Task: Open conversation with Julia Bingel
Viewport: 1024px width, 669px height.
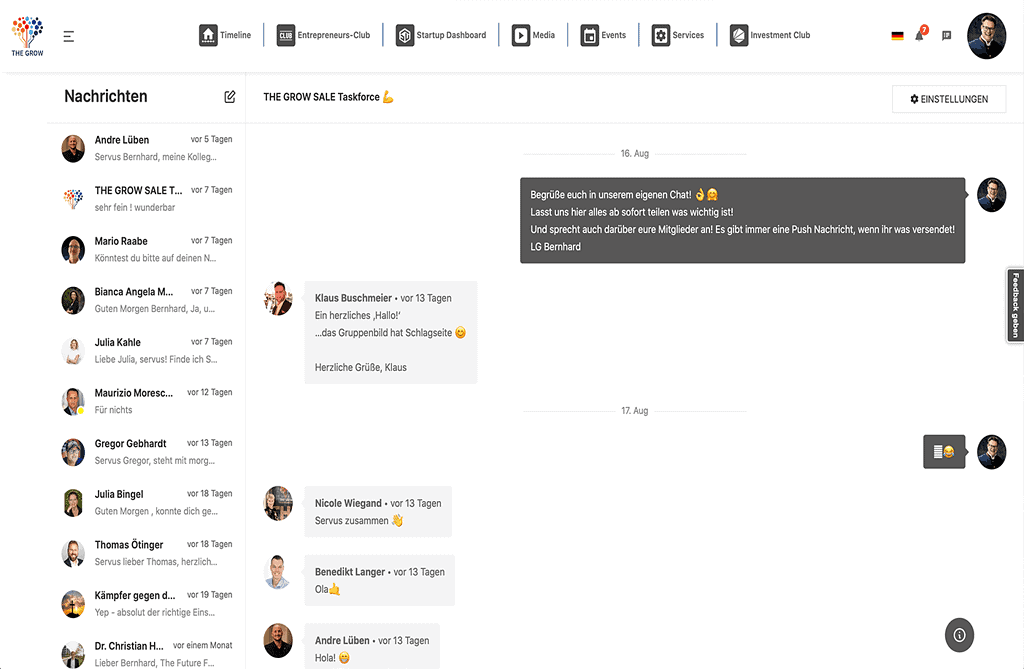Action: pos(147,502)
